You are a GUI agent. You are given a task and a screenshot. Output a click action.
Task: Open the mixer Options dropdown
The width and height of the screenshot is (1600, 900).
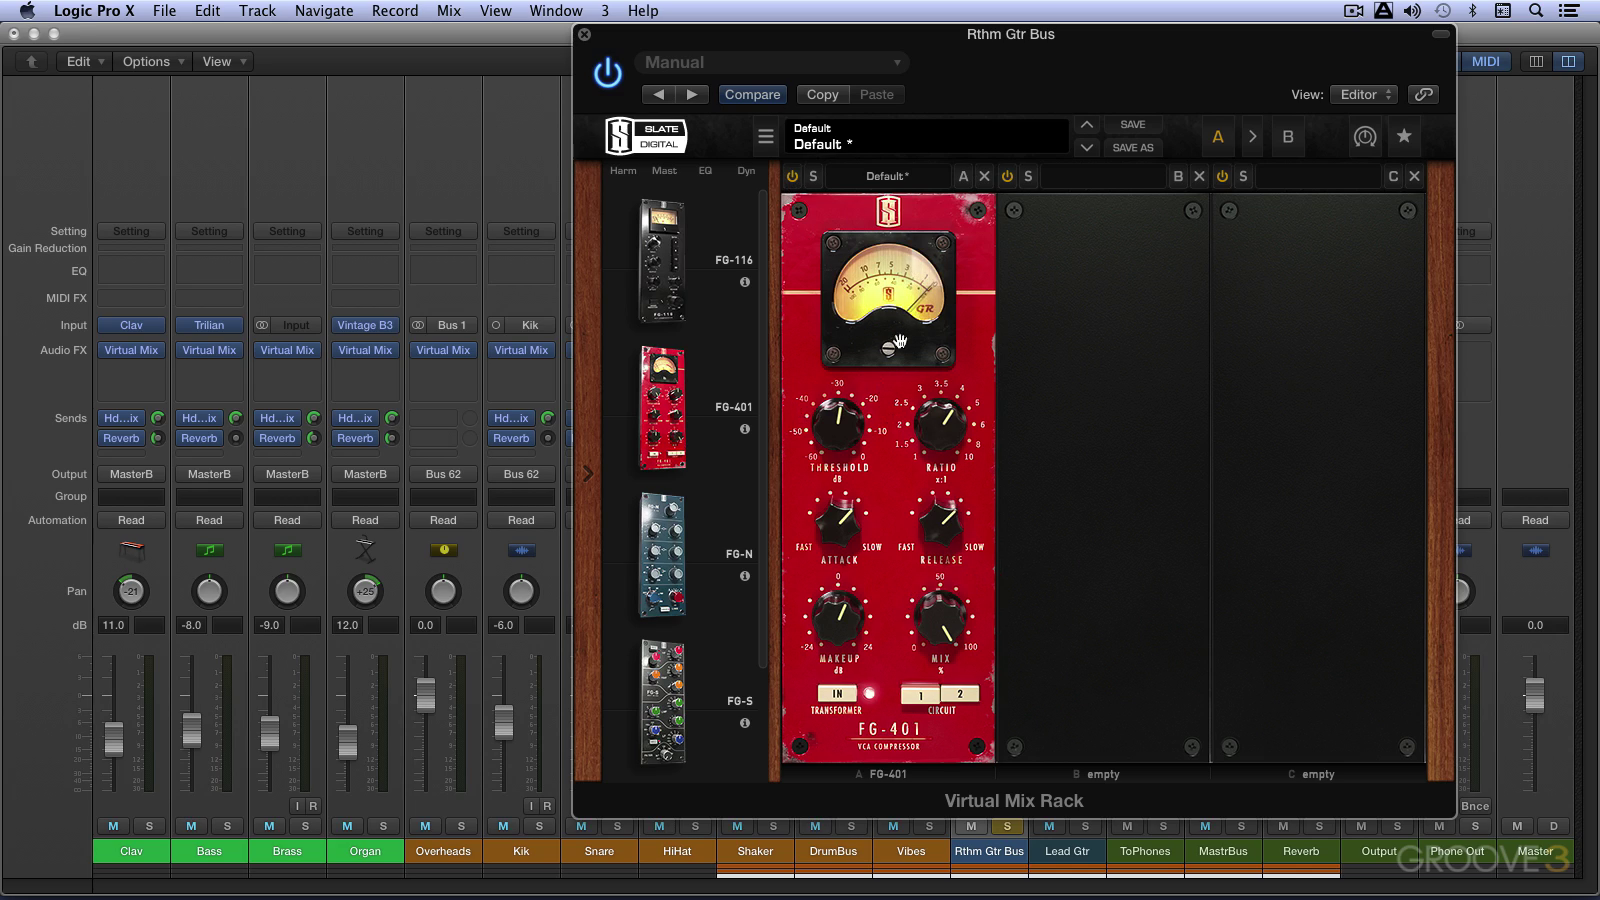153,61
